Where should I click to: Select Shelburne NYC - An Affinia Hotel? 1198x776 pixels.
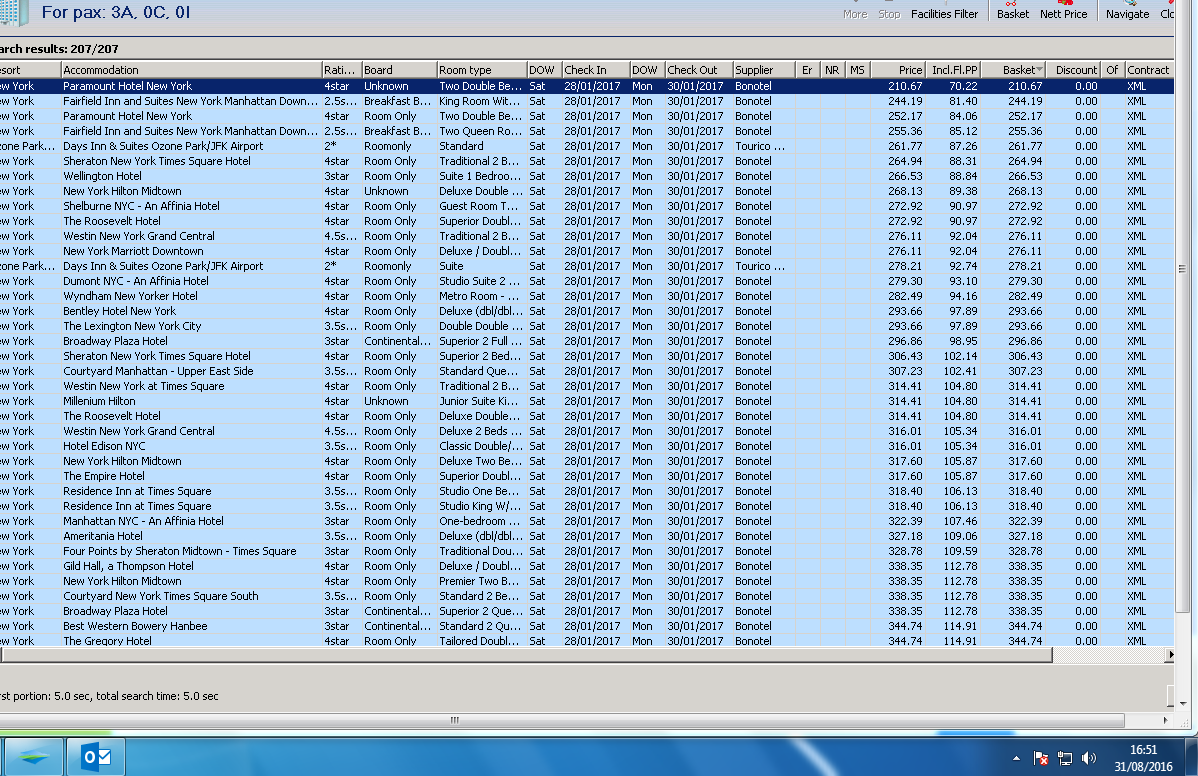[587, 206]
